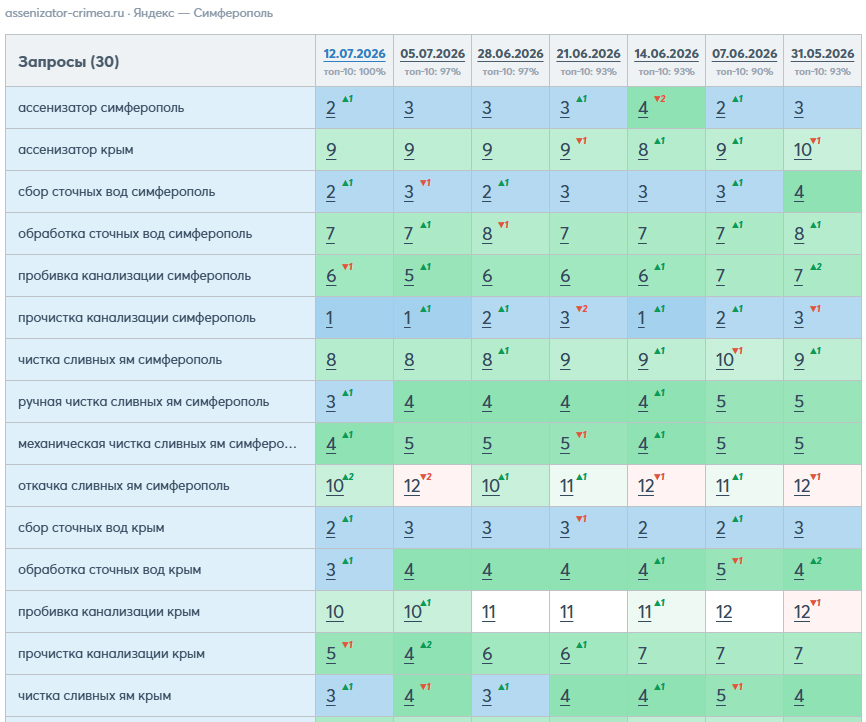Screen dimensions: 866x722
Task: Open position 10 for 'ассенизатор крым' on 31.05.2026
Action: pos(802,150)
